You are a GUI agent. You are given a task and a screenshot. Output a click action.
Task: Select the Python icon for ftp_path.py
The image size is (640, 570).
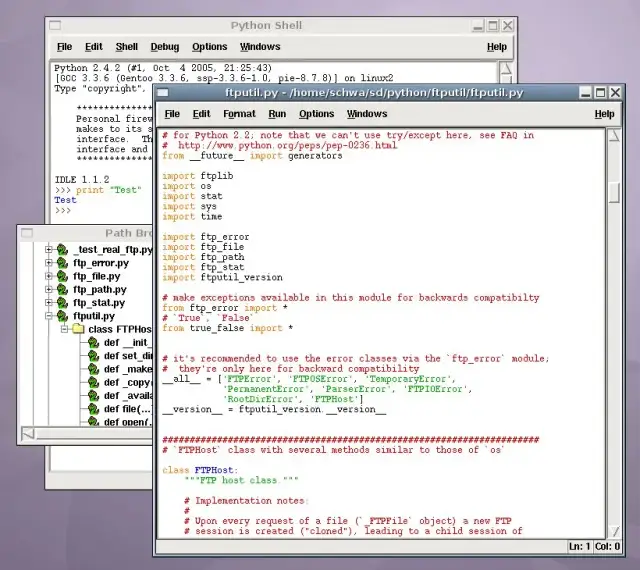pyautogui.click(x=62, y=289)
